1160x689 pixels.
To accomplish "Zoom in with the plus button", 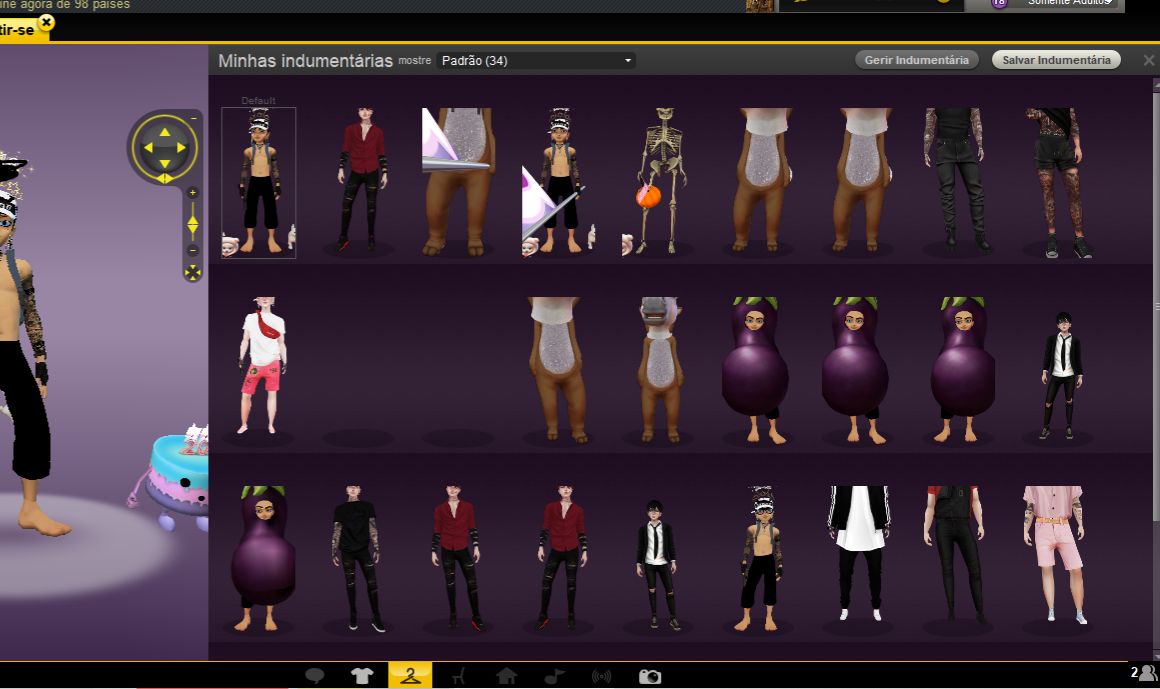I will (x=192, y=193).
